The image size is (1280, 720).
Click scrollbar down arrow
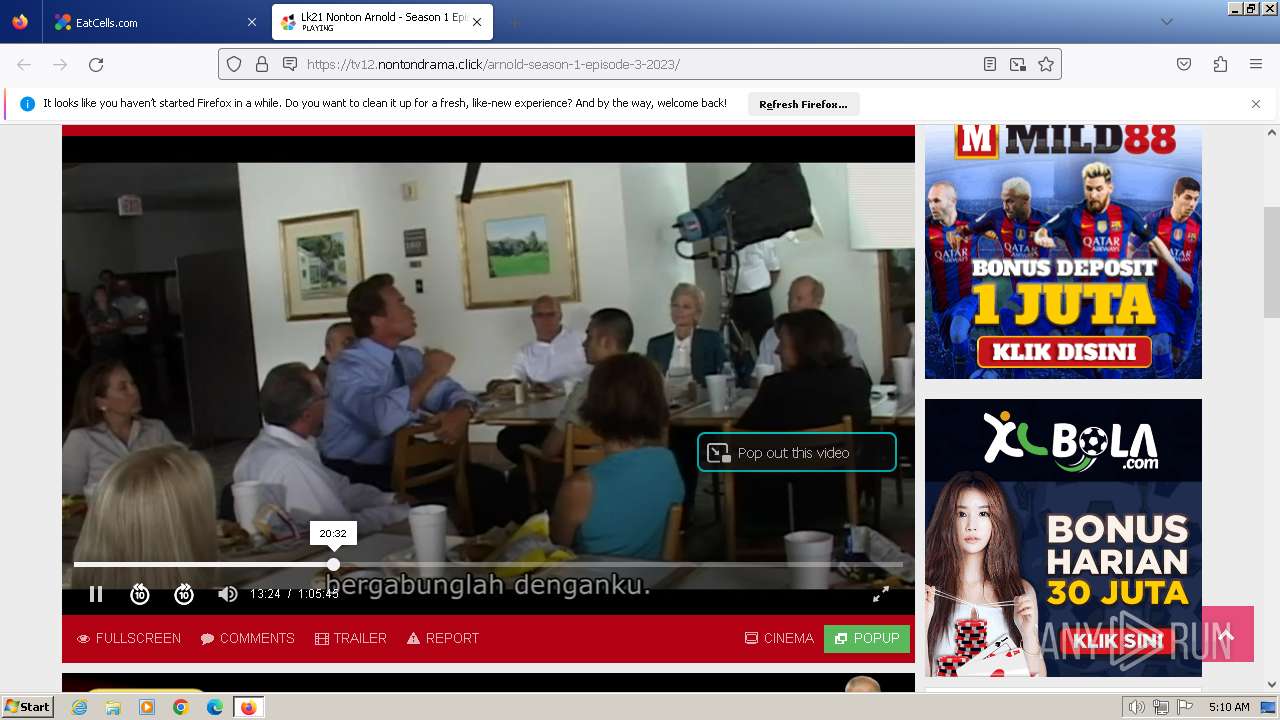[x=1272, y=684]
